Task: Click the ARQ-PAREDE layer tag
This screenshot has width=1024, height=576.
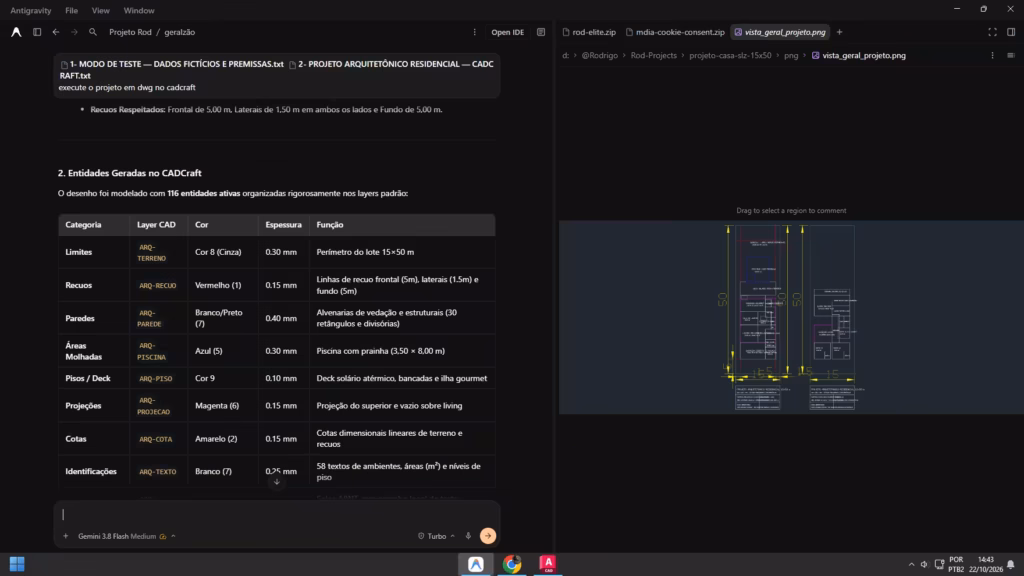Action: [150, 318]
